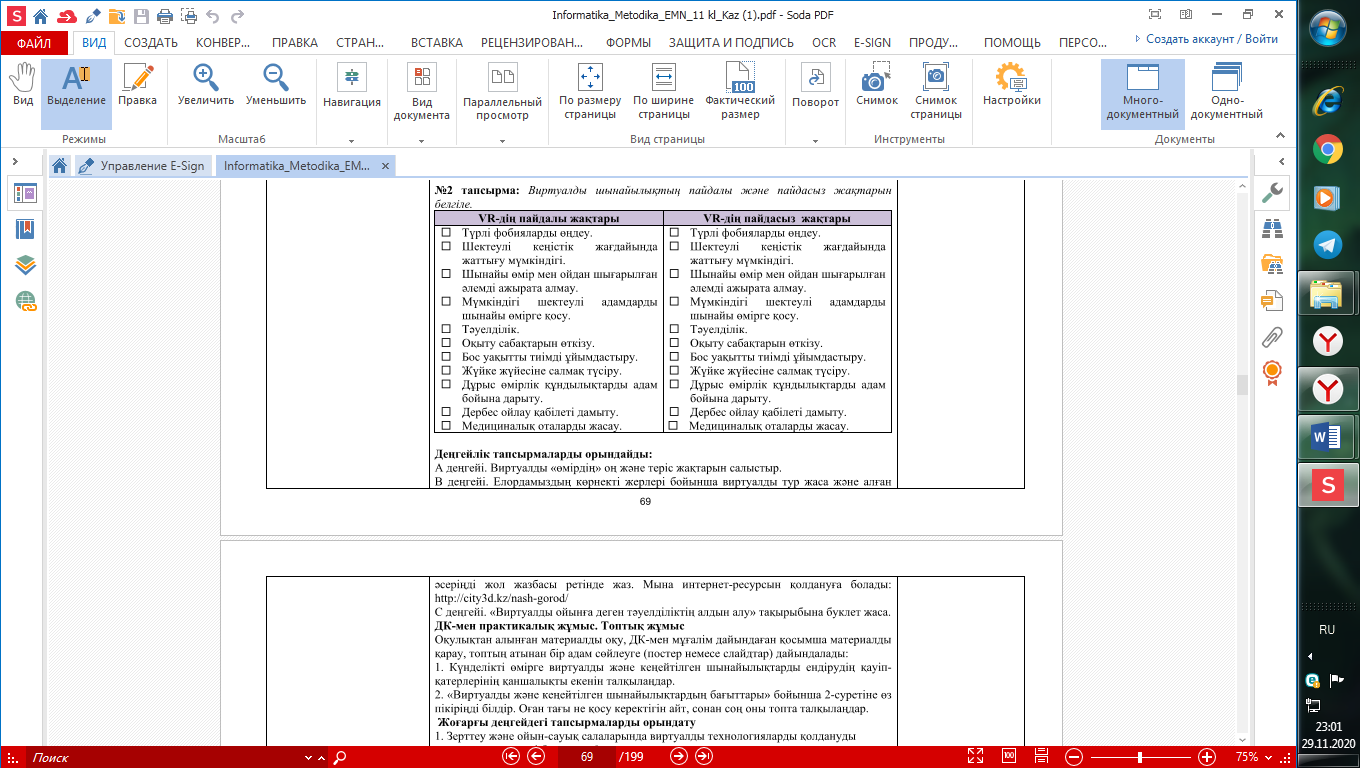
Task: Click the home tab button in document bar
Action: [60, 166]
